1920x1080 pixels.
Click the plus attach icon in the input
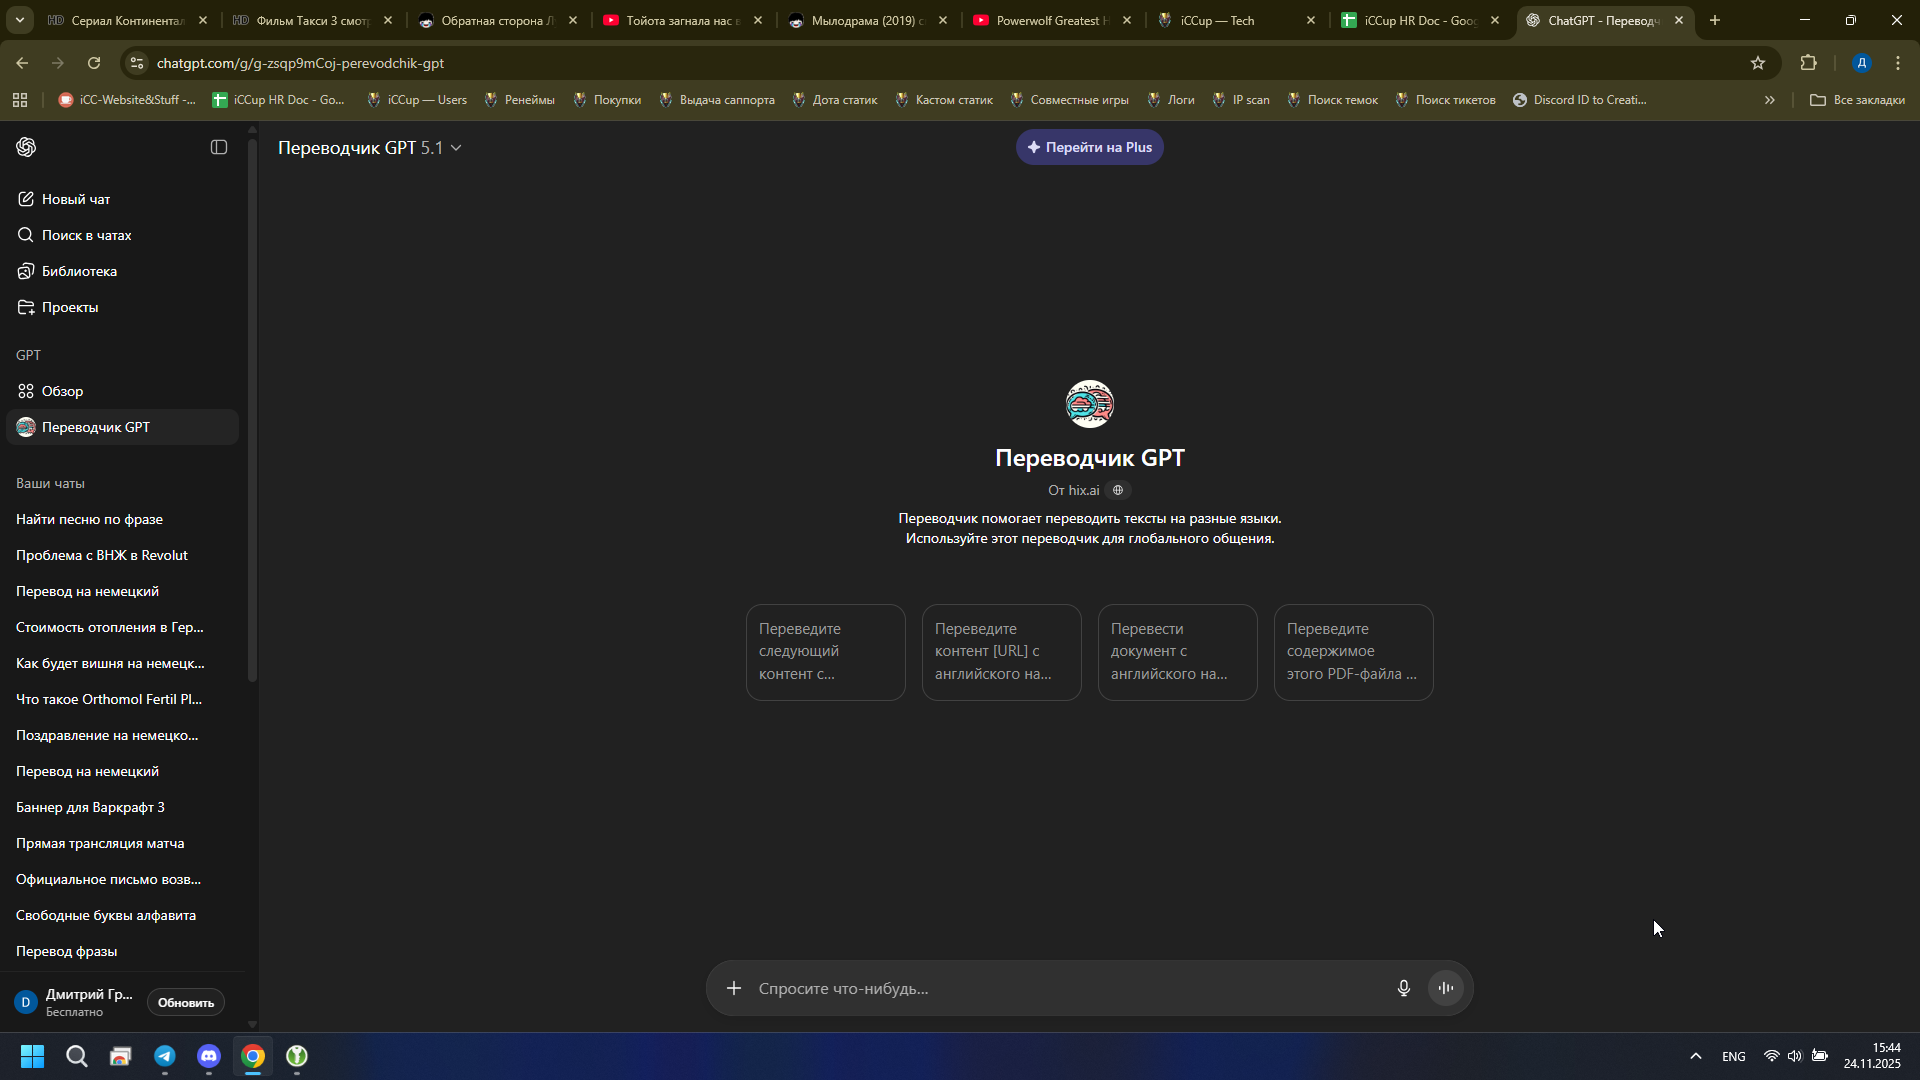tap(734, 988)
